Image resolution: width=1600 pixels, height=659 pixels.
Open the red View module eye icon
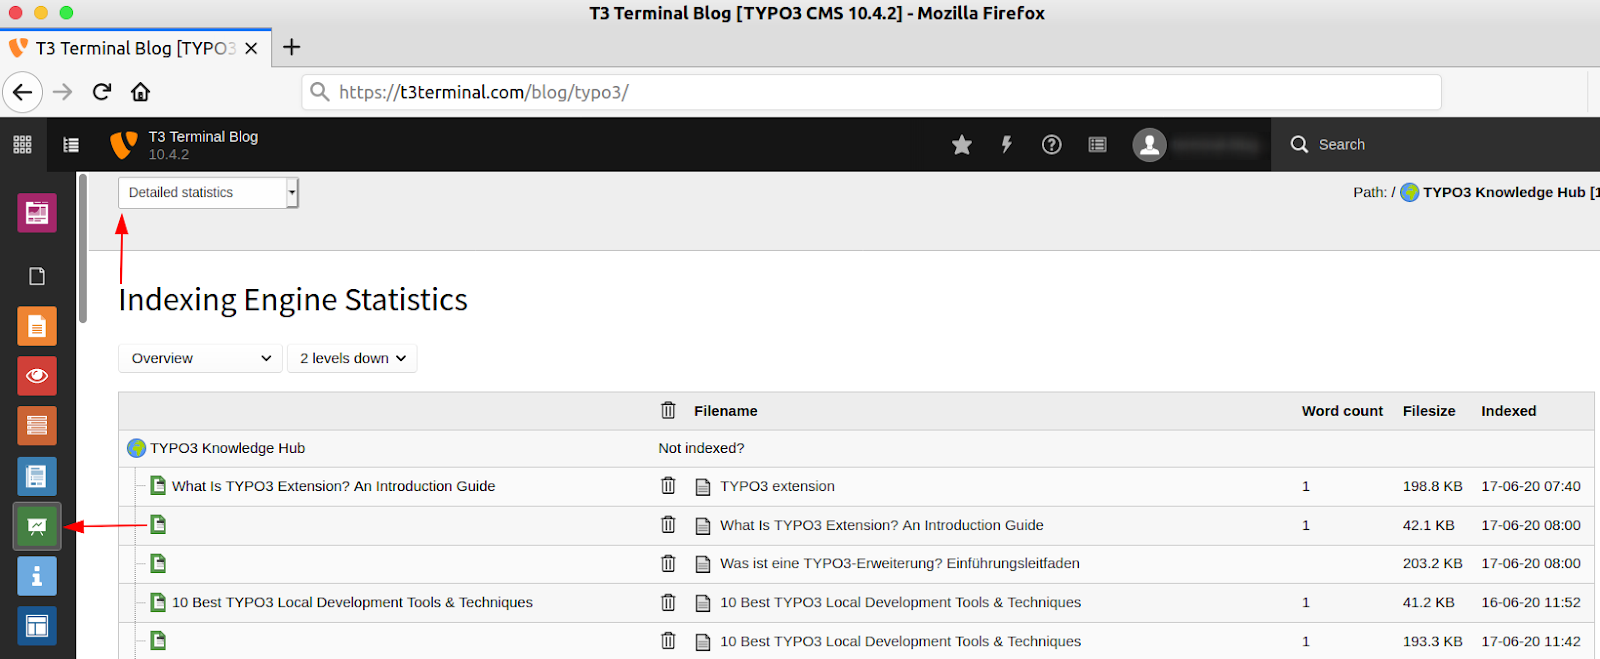37,376
